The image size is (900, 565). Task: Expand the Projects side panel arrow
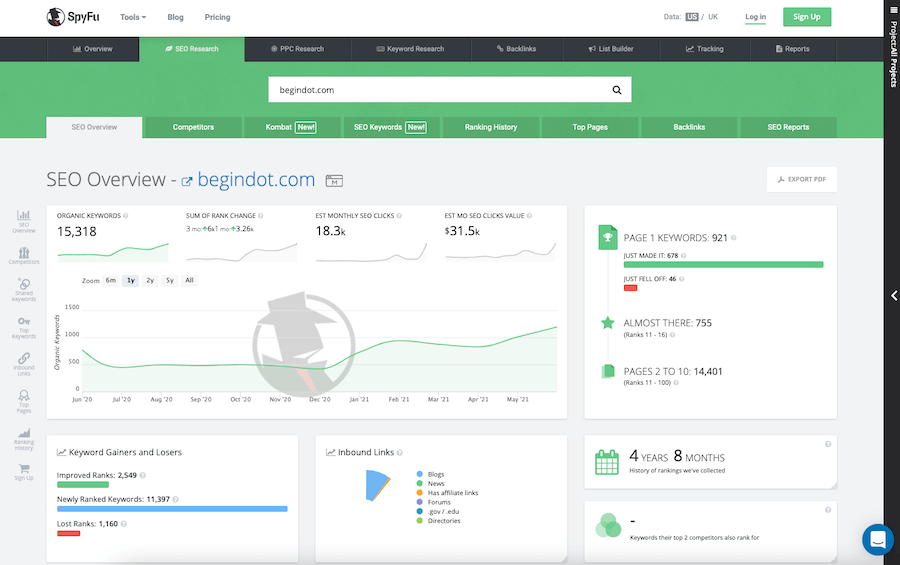click(x=894, y=296)
